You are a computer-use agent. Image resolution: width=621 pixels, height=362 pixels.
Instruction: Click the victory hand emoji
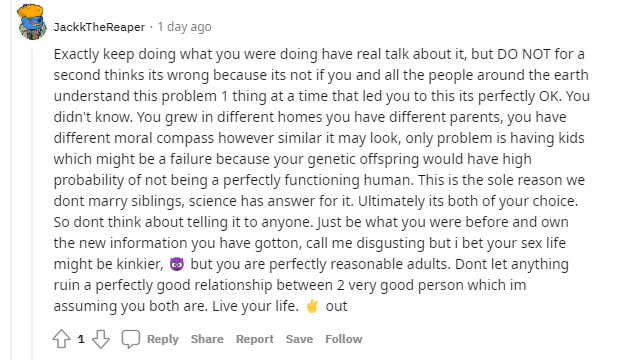[312, 306]
